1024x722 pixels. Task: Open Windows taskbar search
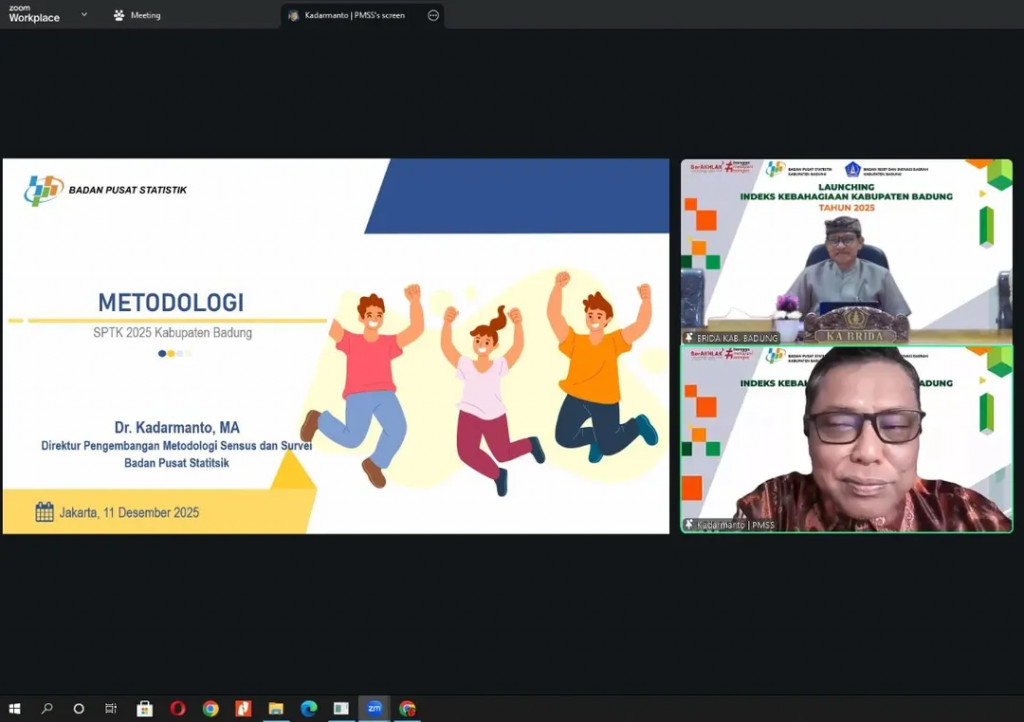click(47, 708)
